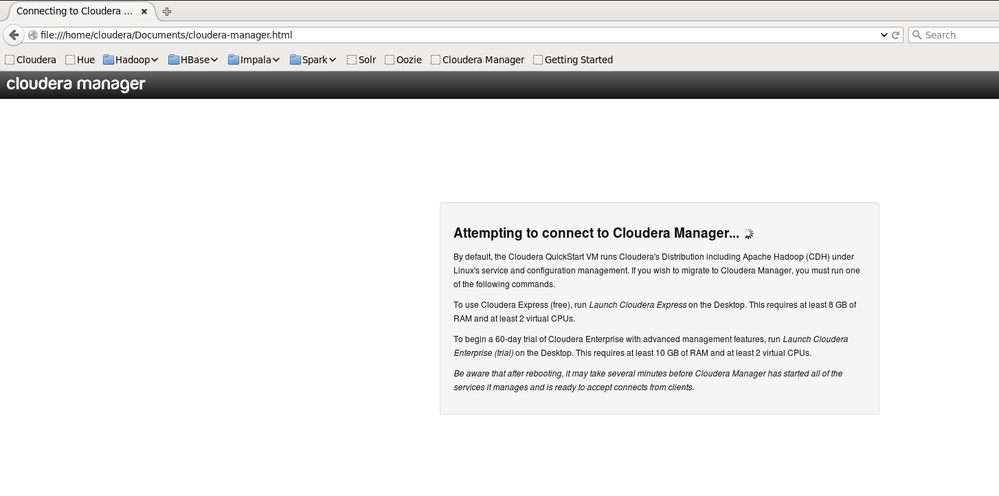Expand the Hadoop bookmarks folder
Viewport: 999px width, 496px height.
(131, 60)
